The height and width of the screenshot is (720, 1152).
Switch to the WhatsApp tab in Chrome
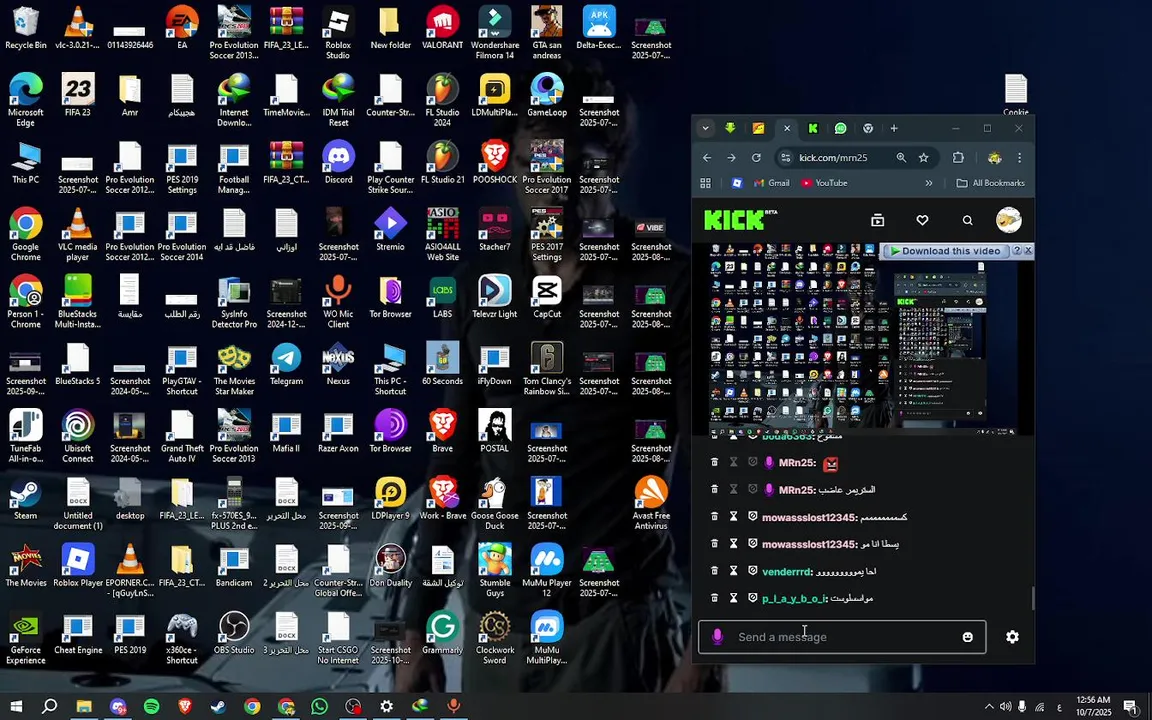pyautogui.click(x=840, y=129)
